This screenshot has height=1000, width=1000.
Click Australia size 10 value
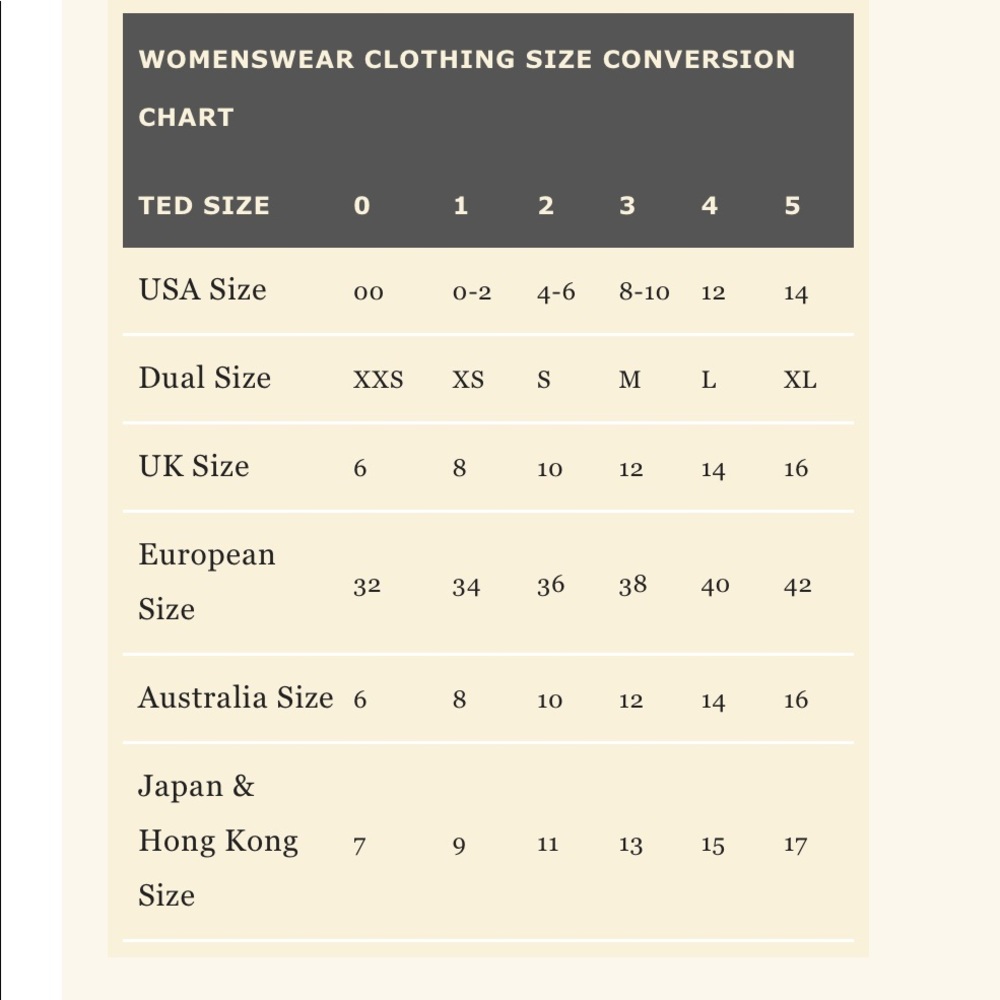click(x=550, y=700)
